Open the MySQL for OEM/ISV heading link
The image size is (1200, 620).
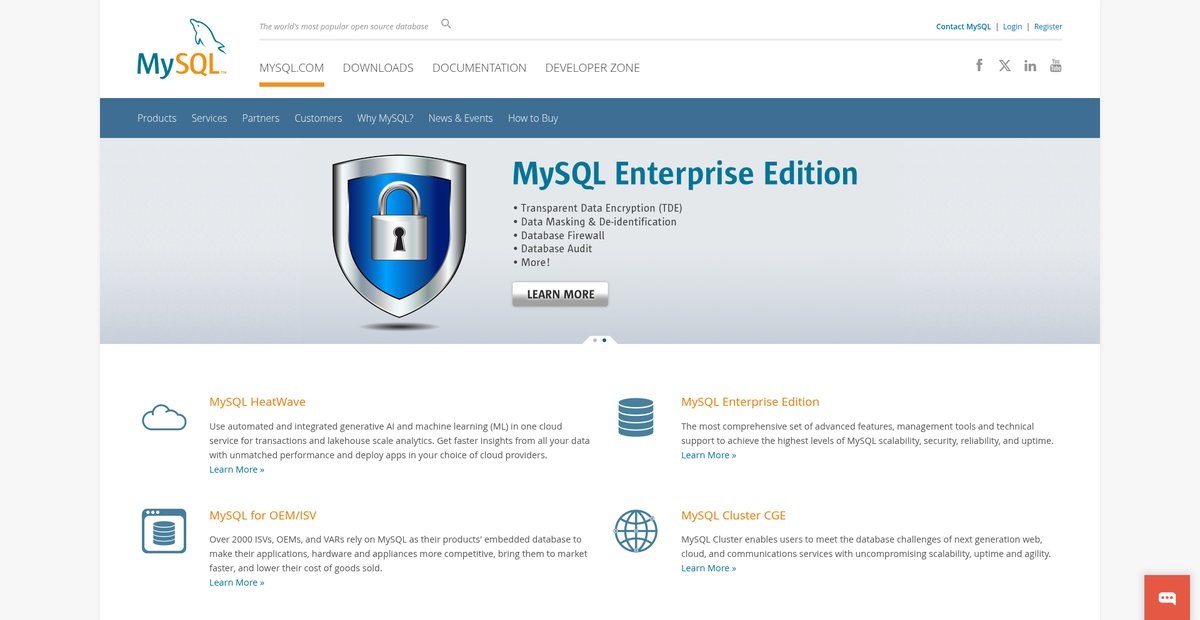click(263, 516)
